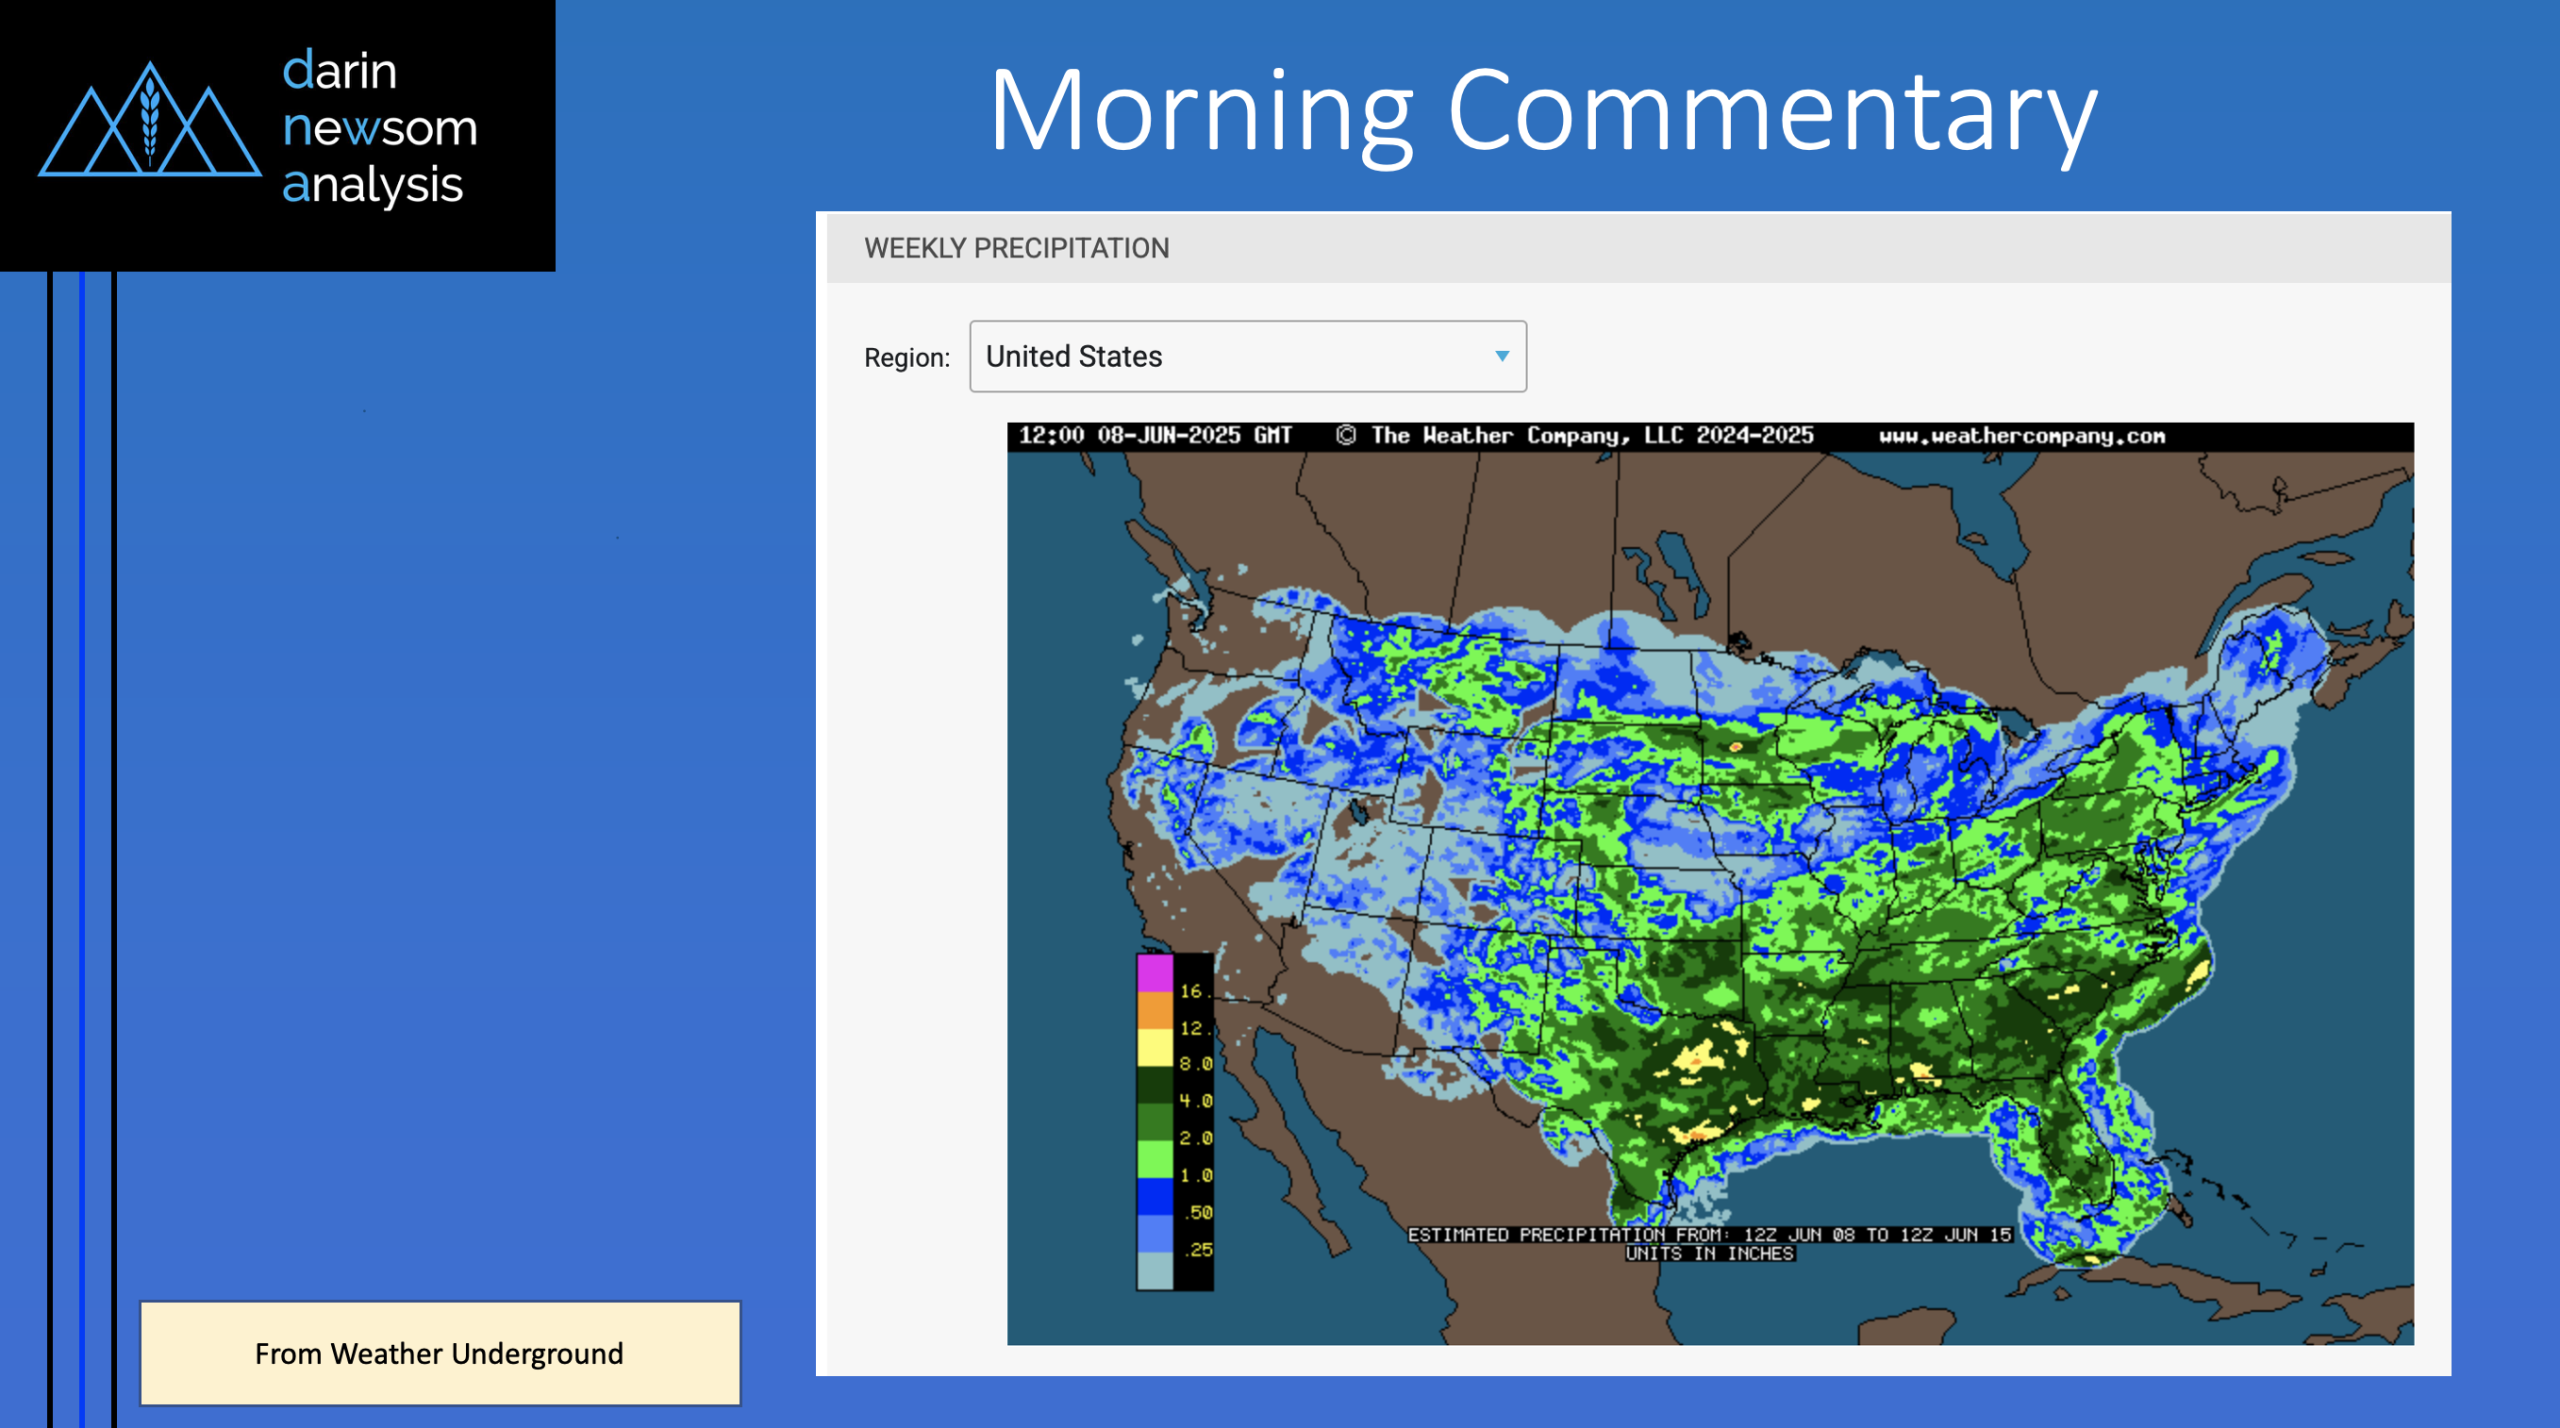Click the darin newsom analysis text
This screenshot has width=2560, height=1428.
[x=379, y=128]
